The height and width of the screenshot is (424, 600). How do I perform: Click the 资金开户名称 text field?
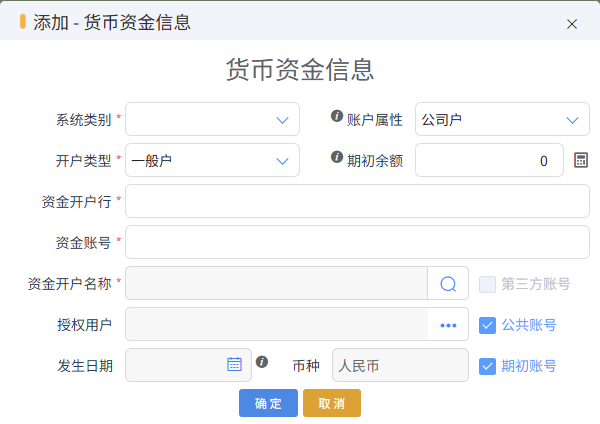click(x=276, y=283)
